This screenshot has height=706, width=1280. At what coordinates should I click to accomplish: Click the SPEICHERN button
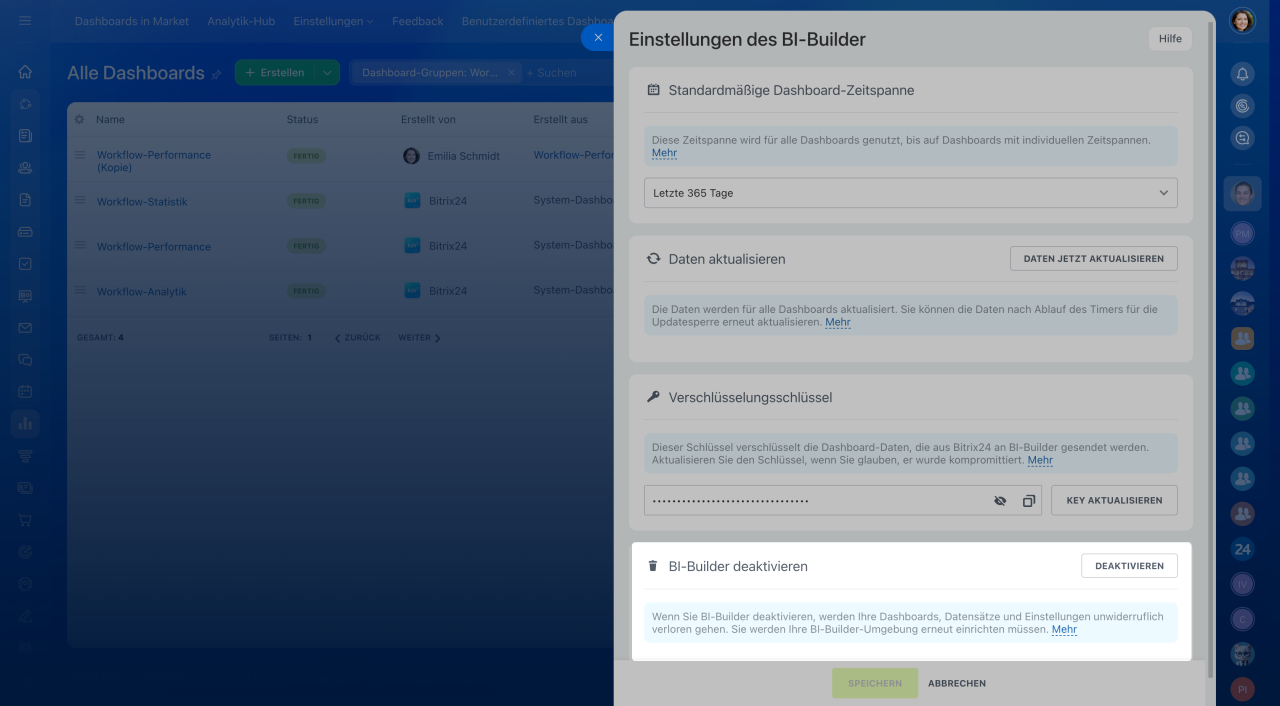click(875, 683)
